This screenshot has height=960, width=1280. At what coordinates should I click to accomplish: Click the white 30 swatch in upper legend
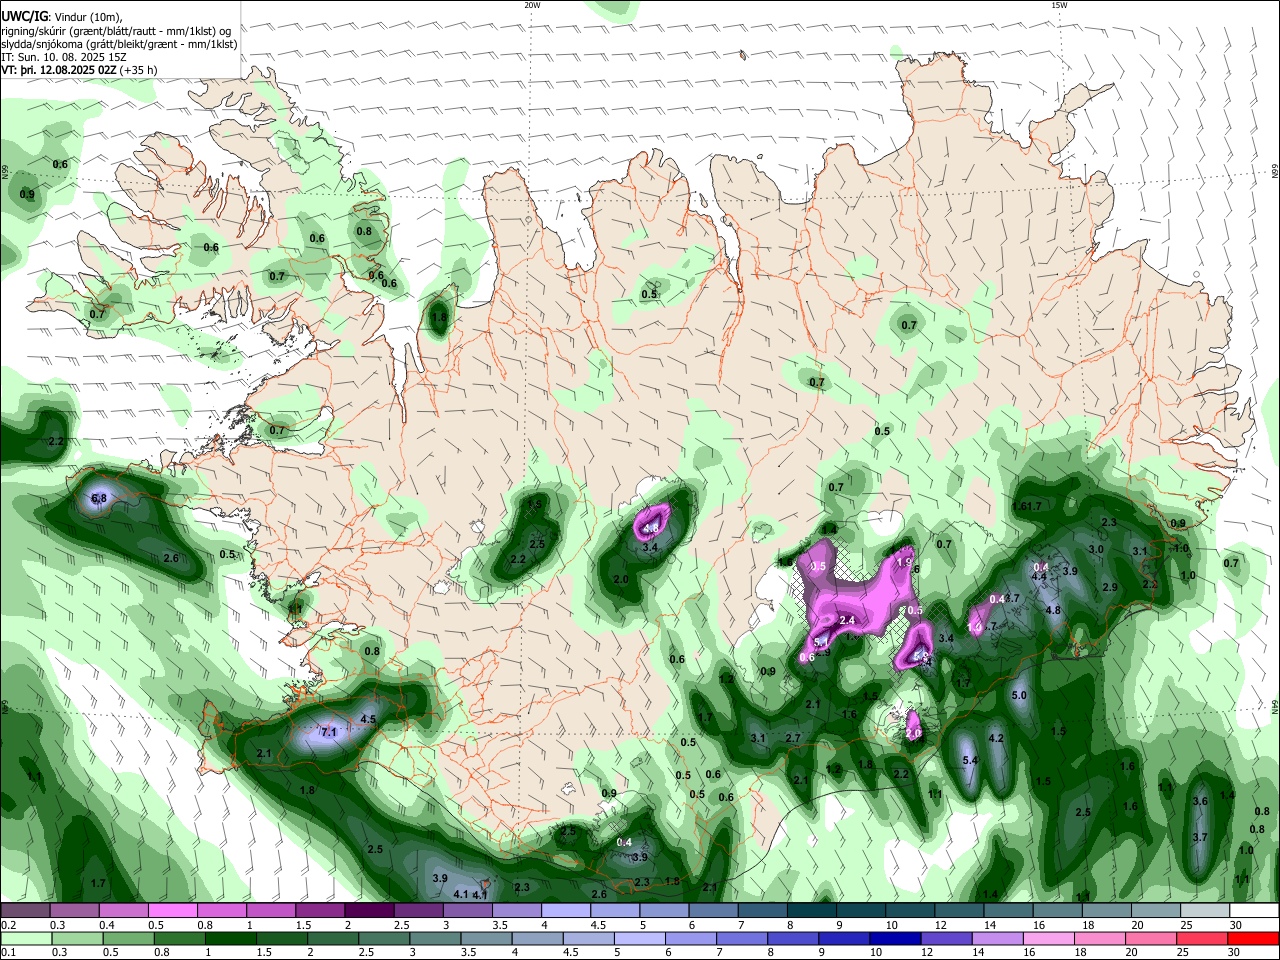coord(1254,911)
